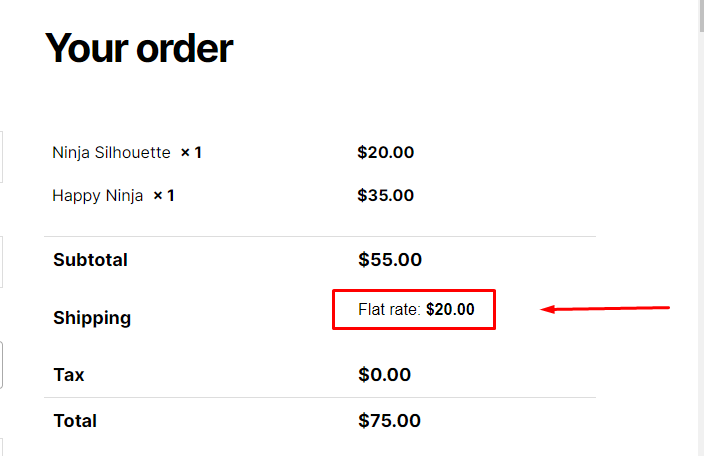Click the Happy Ninja price $35.00
Viewport: 704px width, 456px height.
pos(385,195)
